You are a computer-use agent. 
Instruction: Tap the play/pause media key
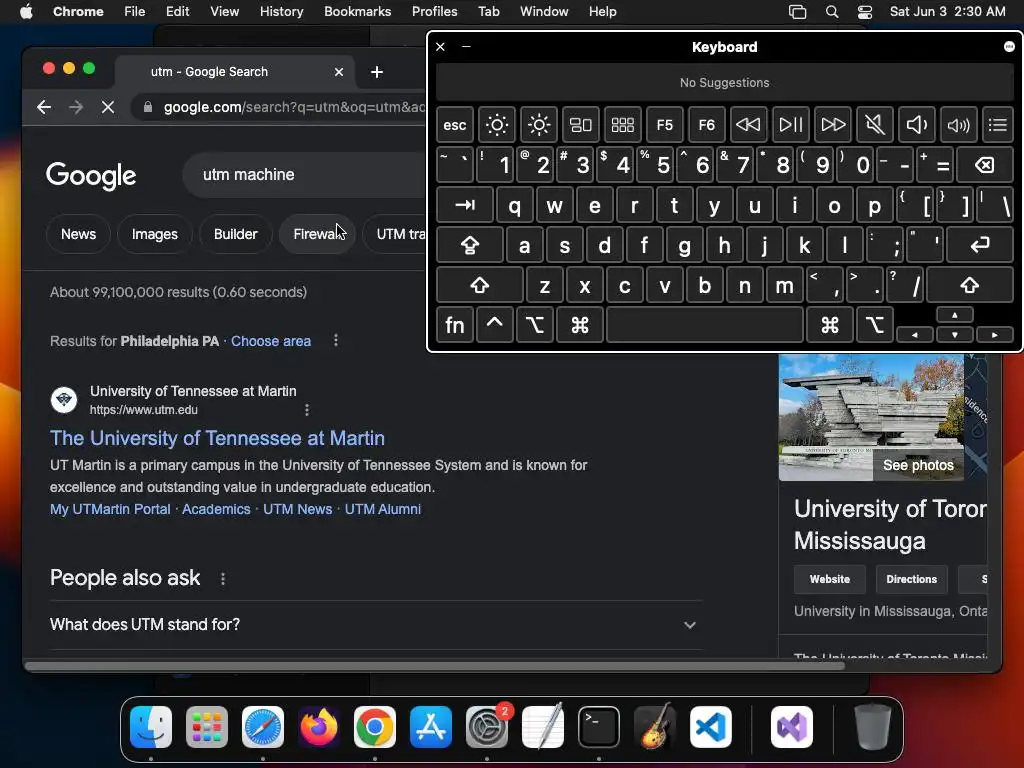tap(790, 125)
